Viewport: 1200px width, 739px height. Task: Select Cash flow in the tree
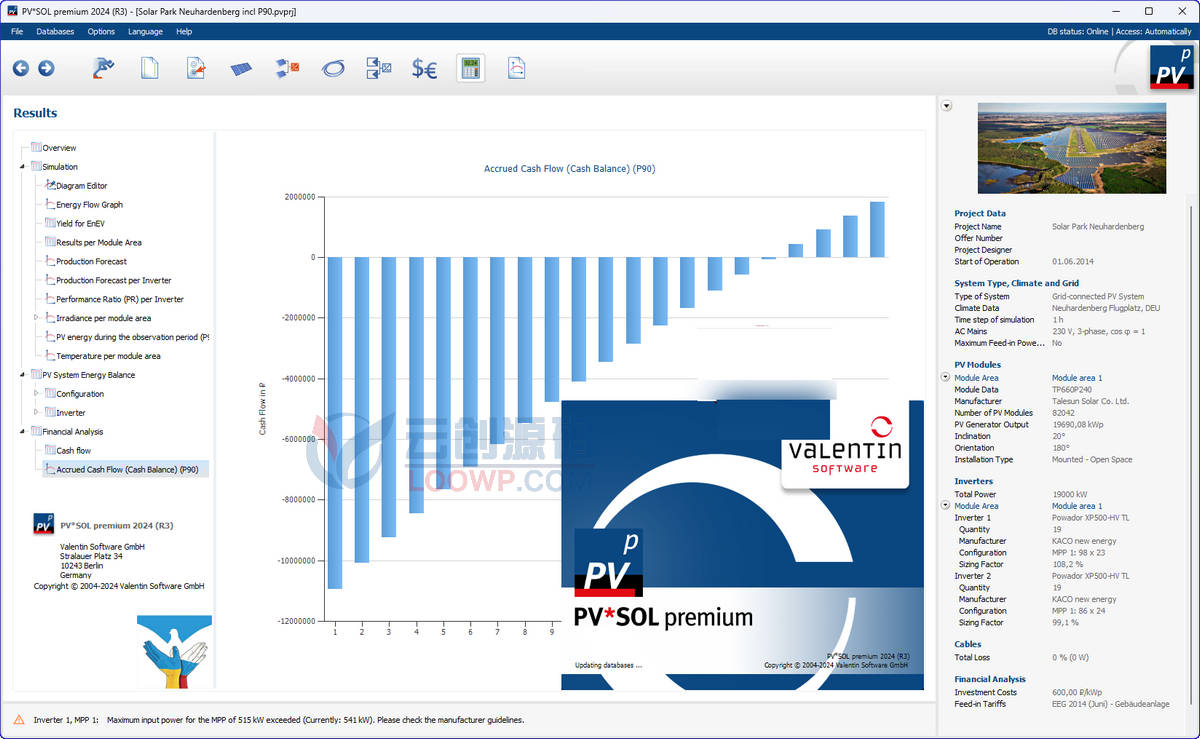pyautogui.click(x=74, y=451)
